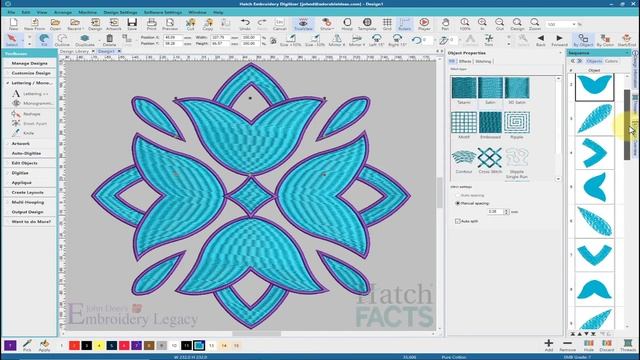
Task: Switch to the Stitching tab
Action: coord(483,61)
